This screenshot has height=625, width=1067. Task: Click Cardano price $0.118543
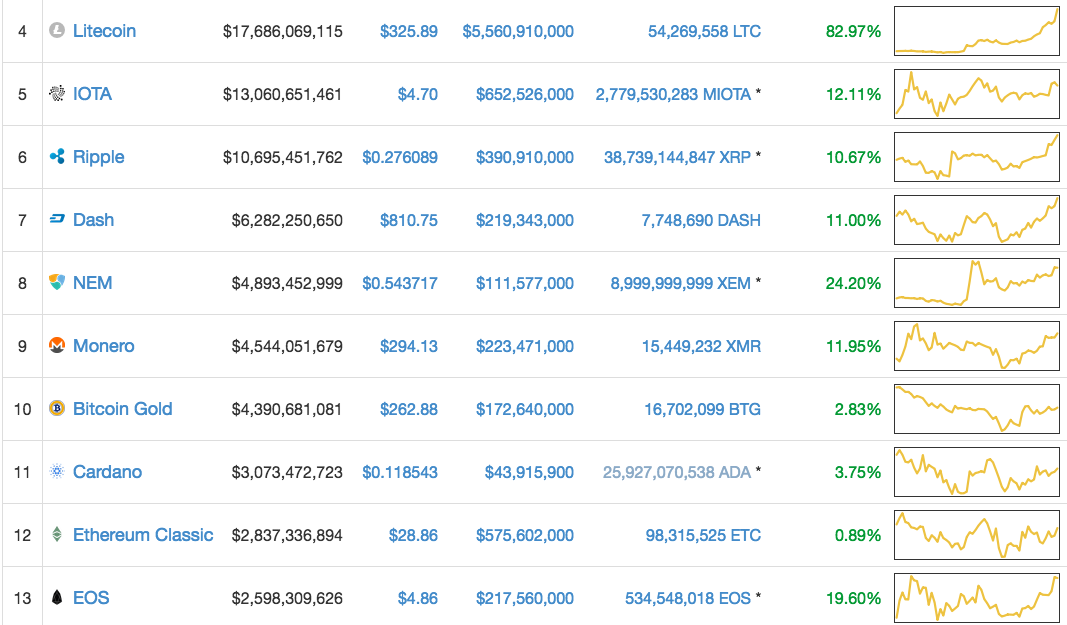coord(399,472)
